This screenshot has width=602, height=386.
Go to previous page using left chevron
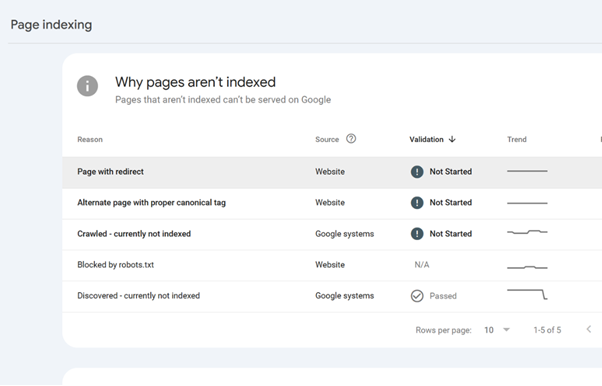pos(589,329)
